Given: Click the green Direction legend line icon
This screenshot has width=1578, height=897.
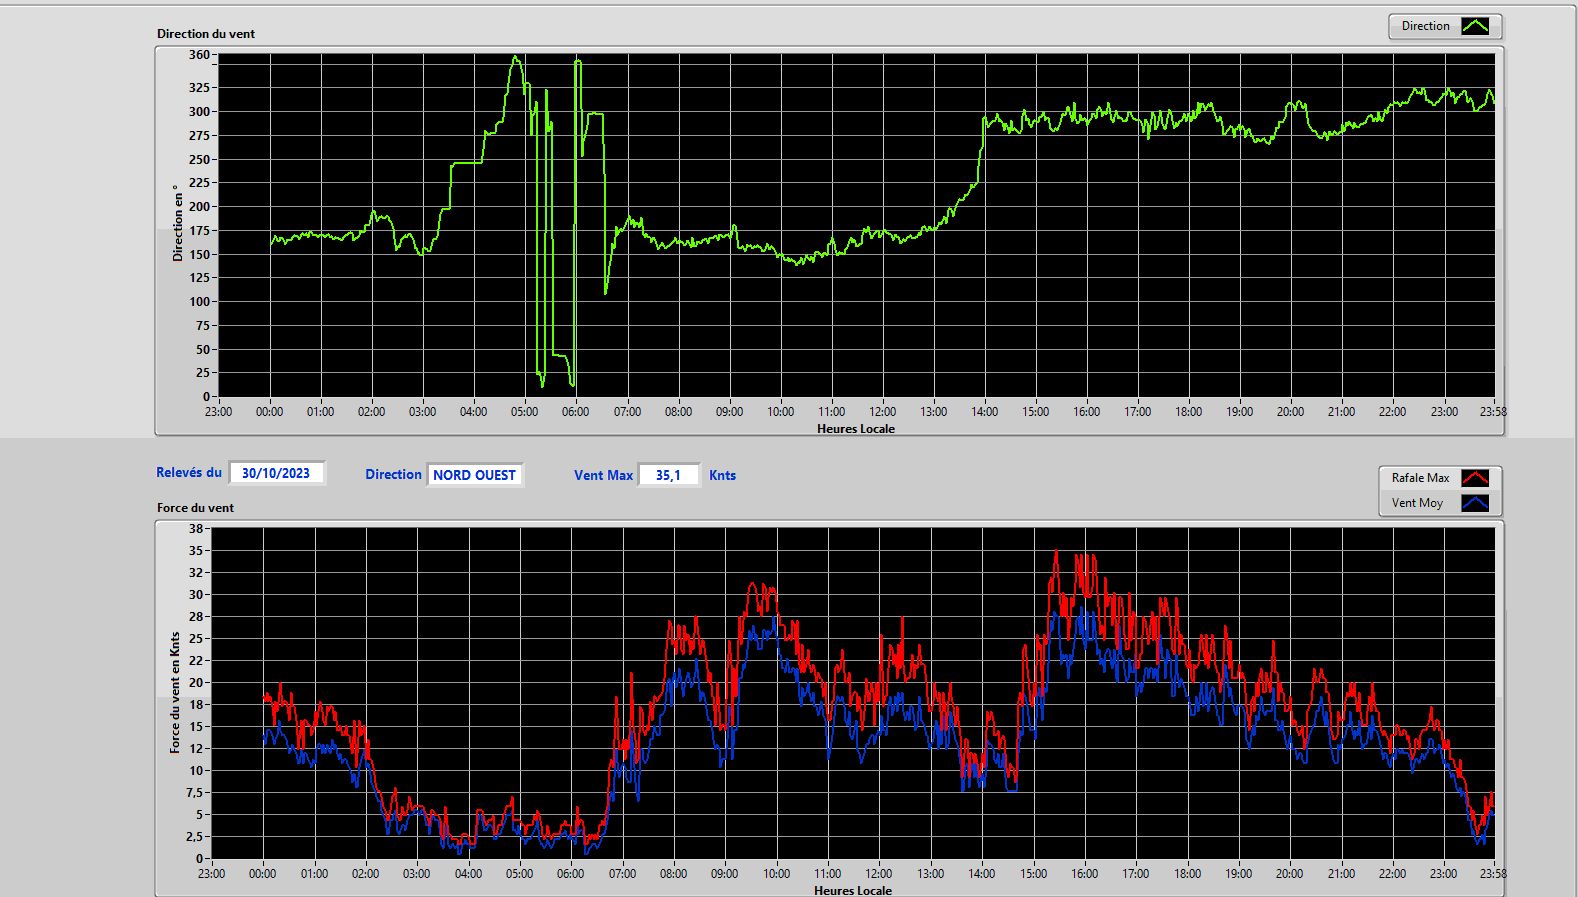Looking at the screenshot, I should (1475, 26).
